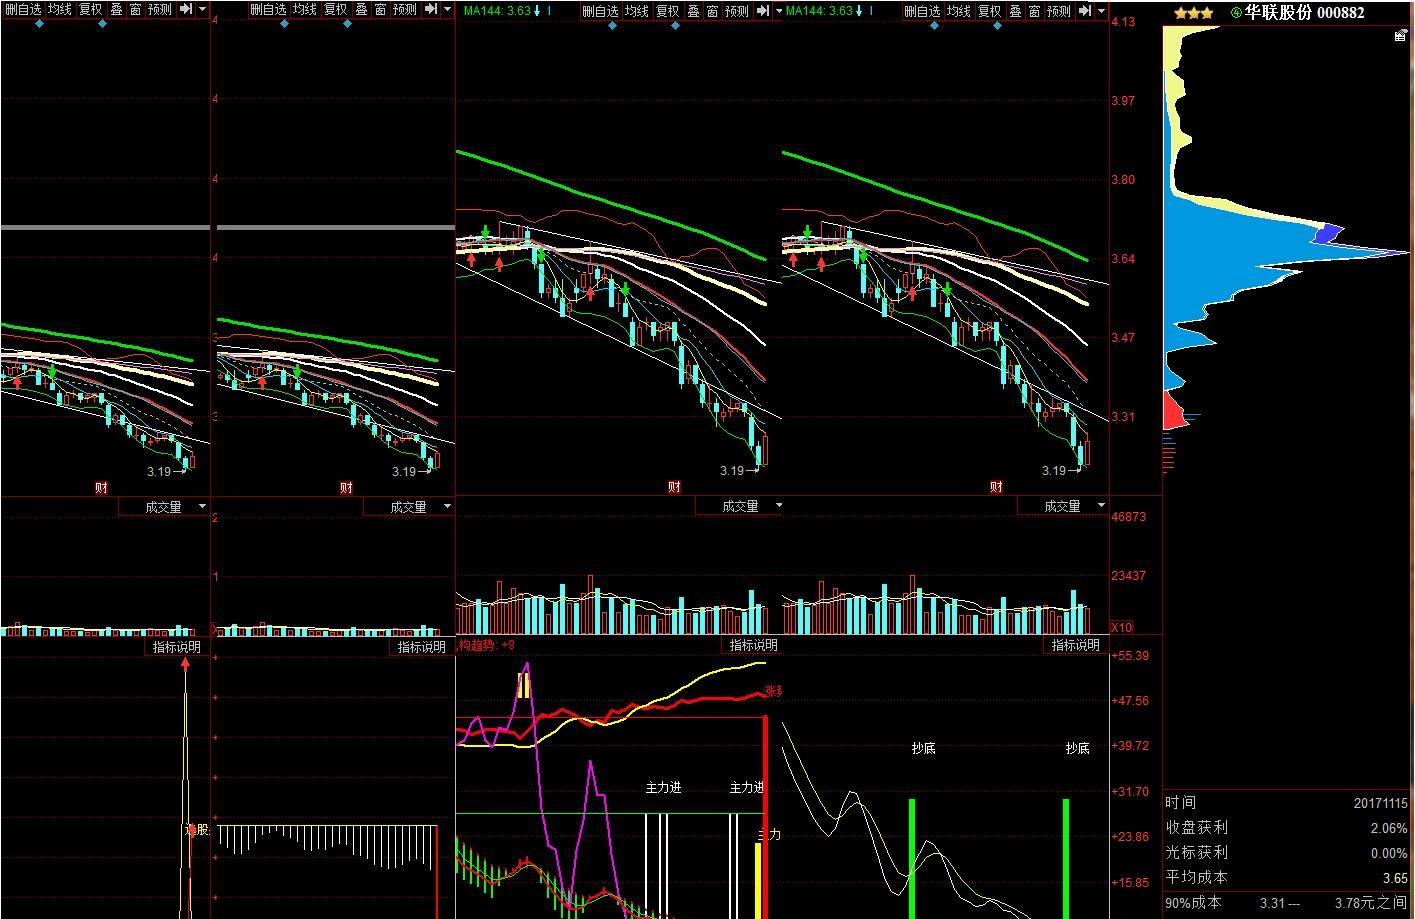1415x919 pixels.
Task: Click the first blue diamond marker in the fourth chart
Action: click(x=934, y=25)
